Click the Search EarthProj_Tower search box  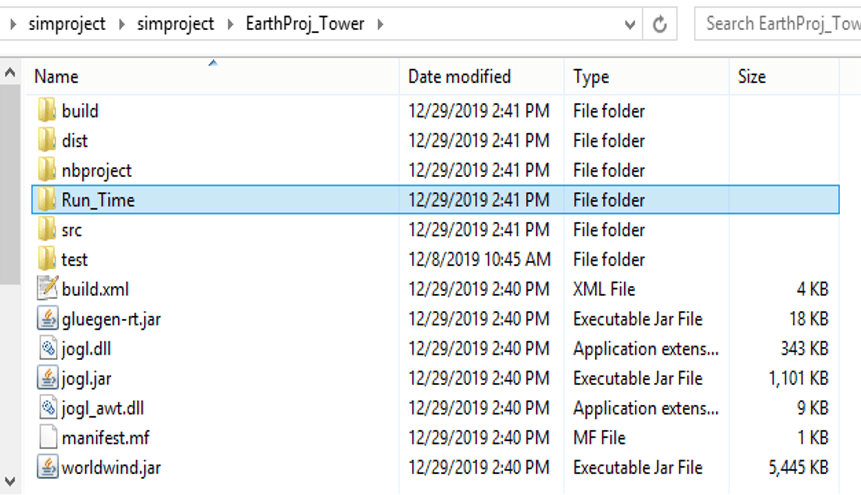click(x=780, y=24)
